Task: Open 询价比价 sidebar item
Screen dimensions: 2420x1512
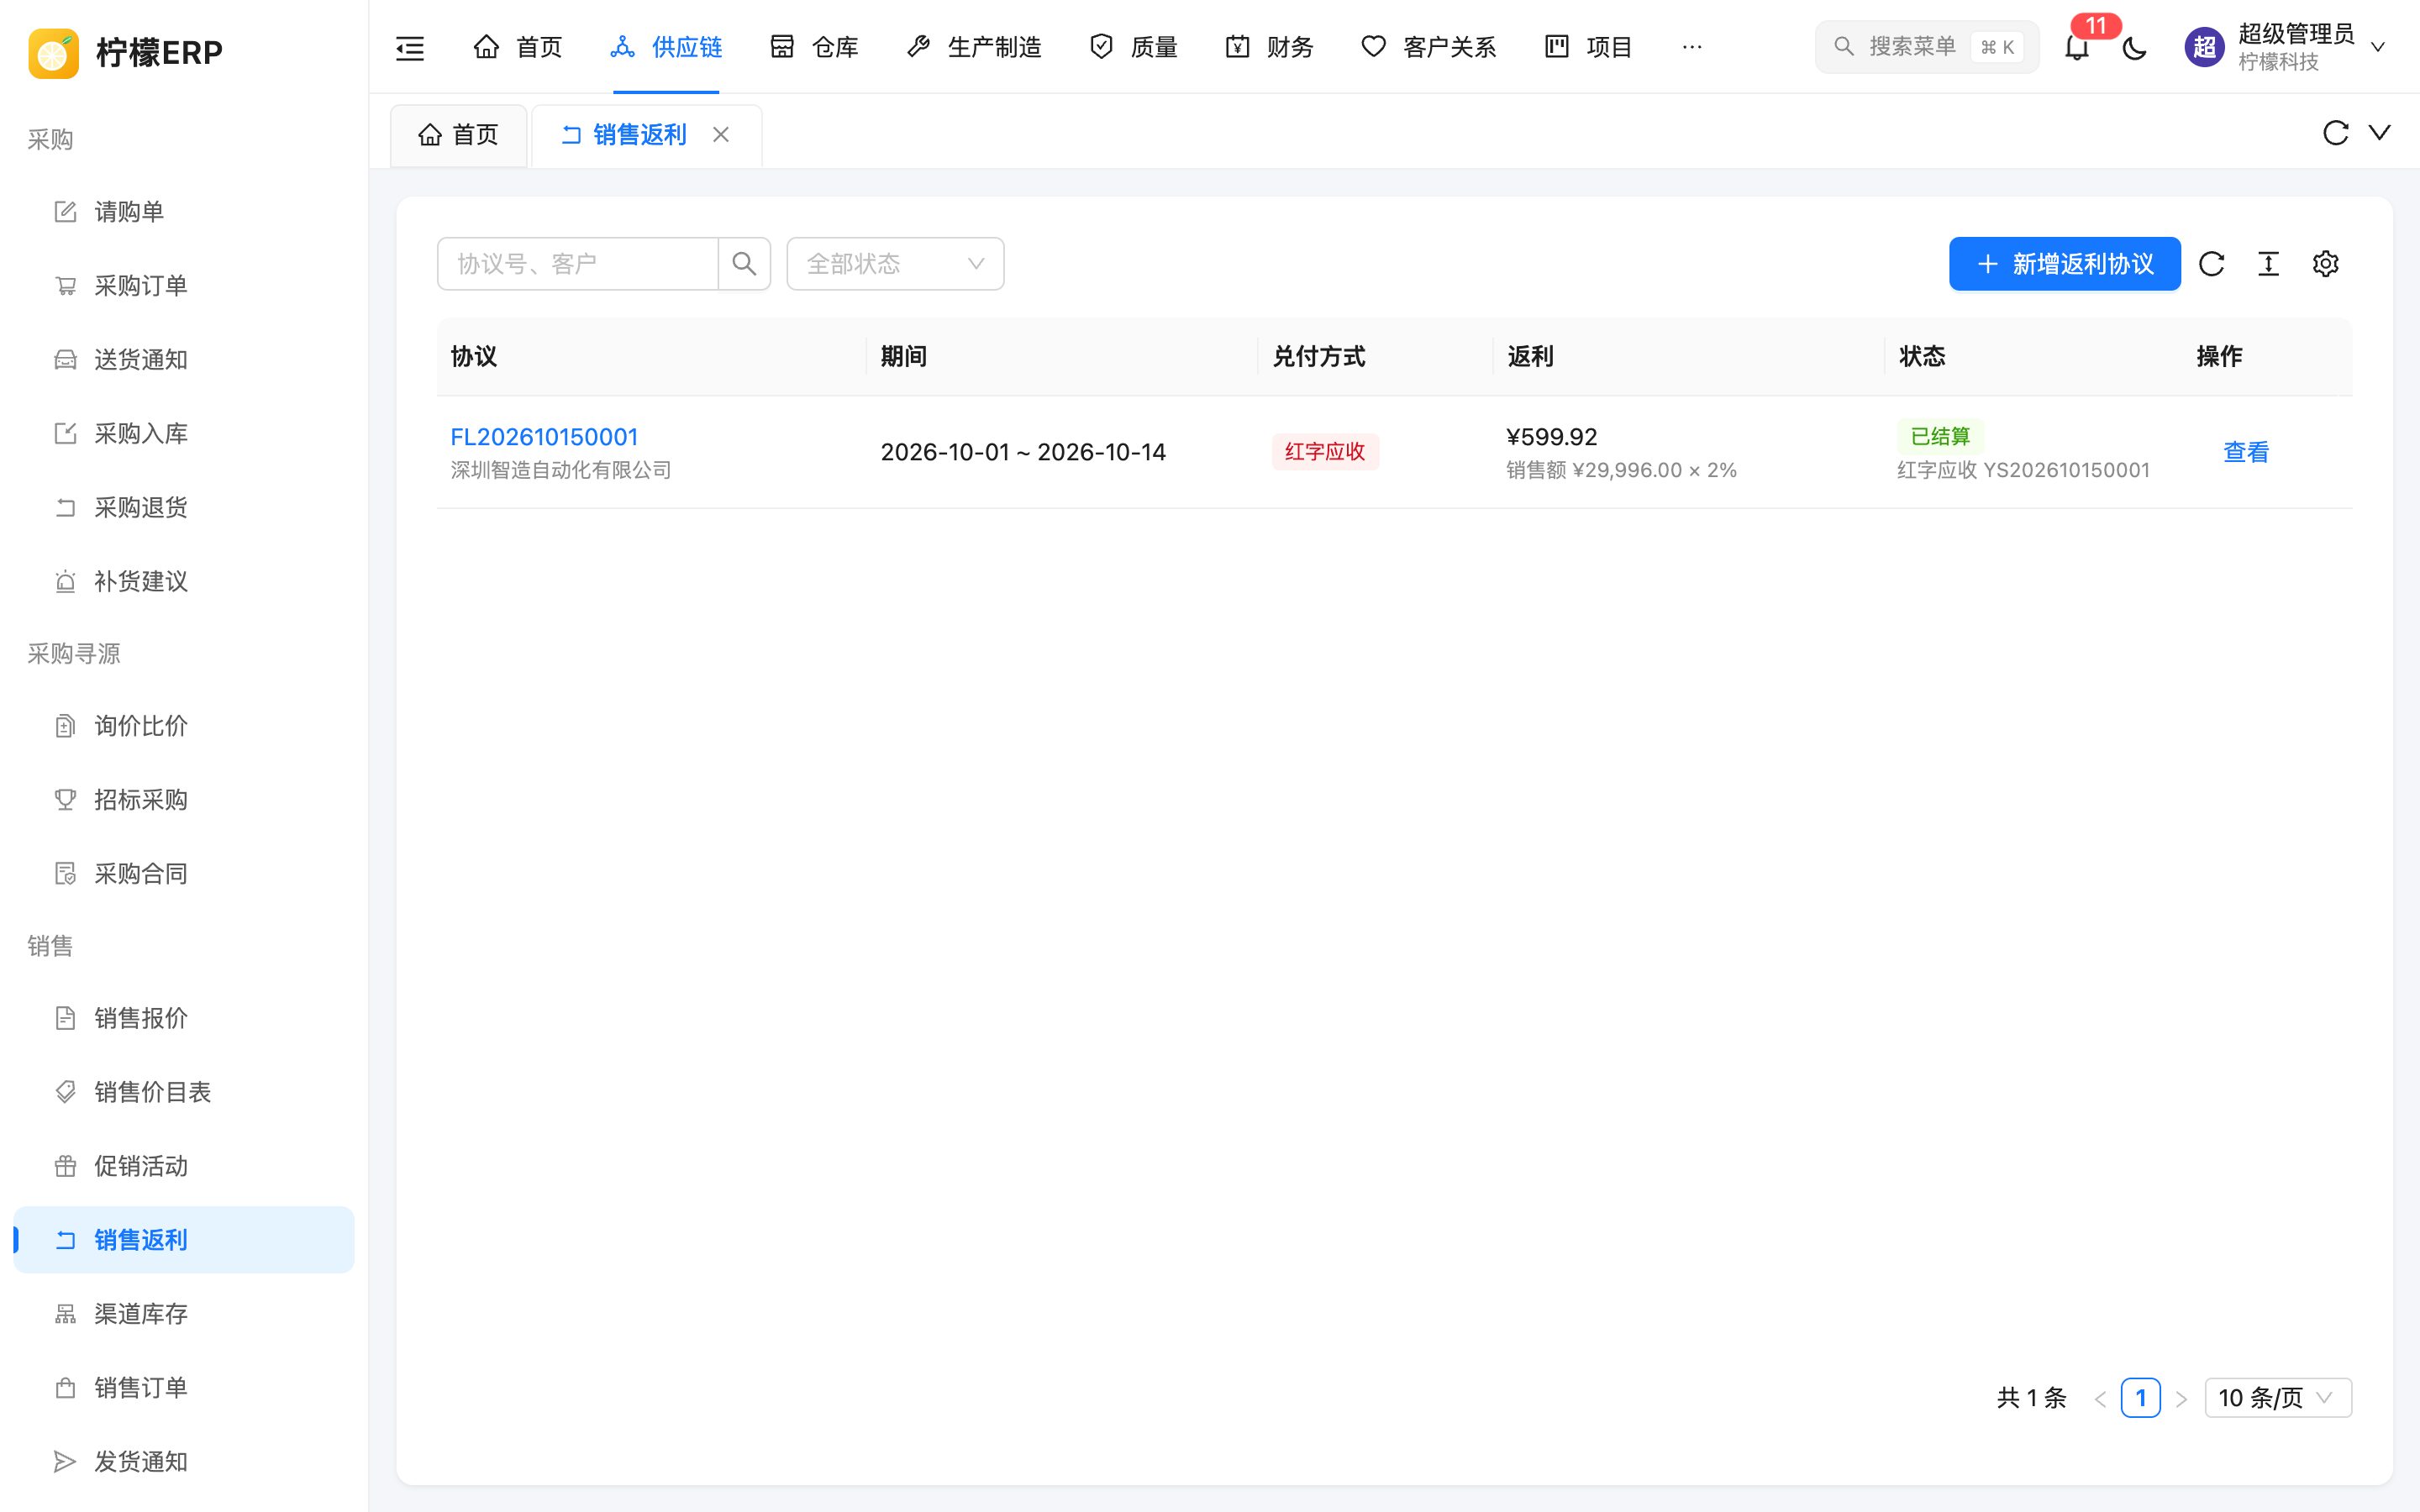Action: tap(184, 726)
